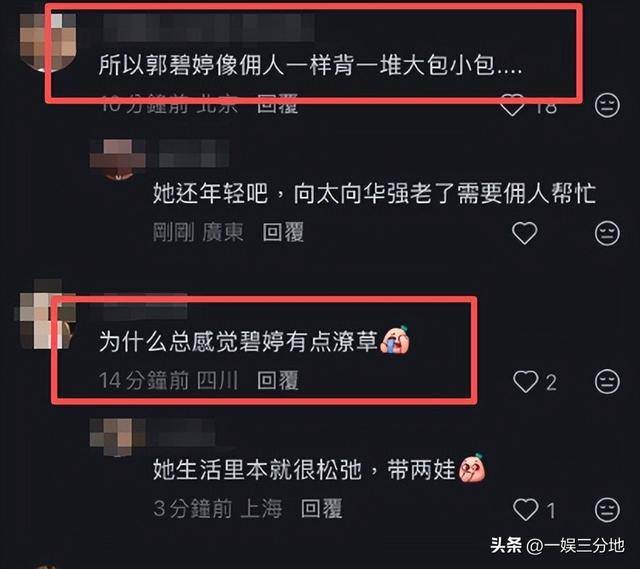Open avatar of the 四川 commenter
The width and height of the screenshot is (640, 569).
pyautogui.click(x=46, y=314)
